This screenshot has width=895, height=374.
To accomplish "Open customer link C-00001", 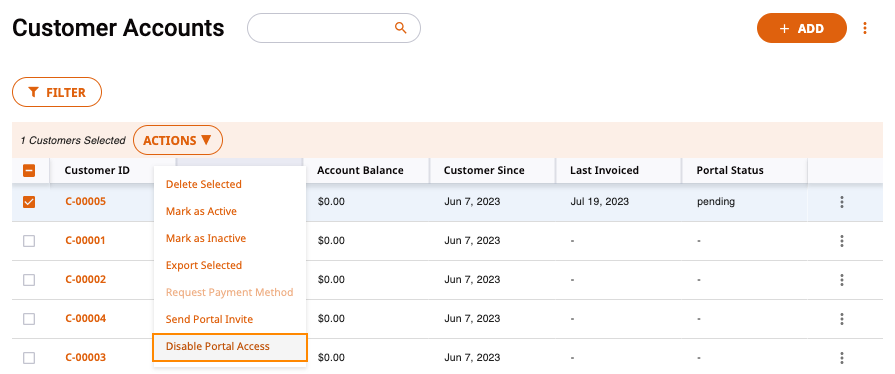I will (x=86, y=240).
